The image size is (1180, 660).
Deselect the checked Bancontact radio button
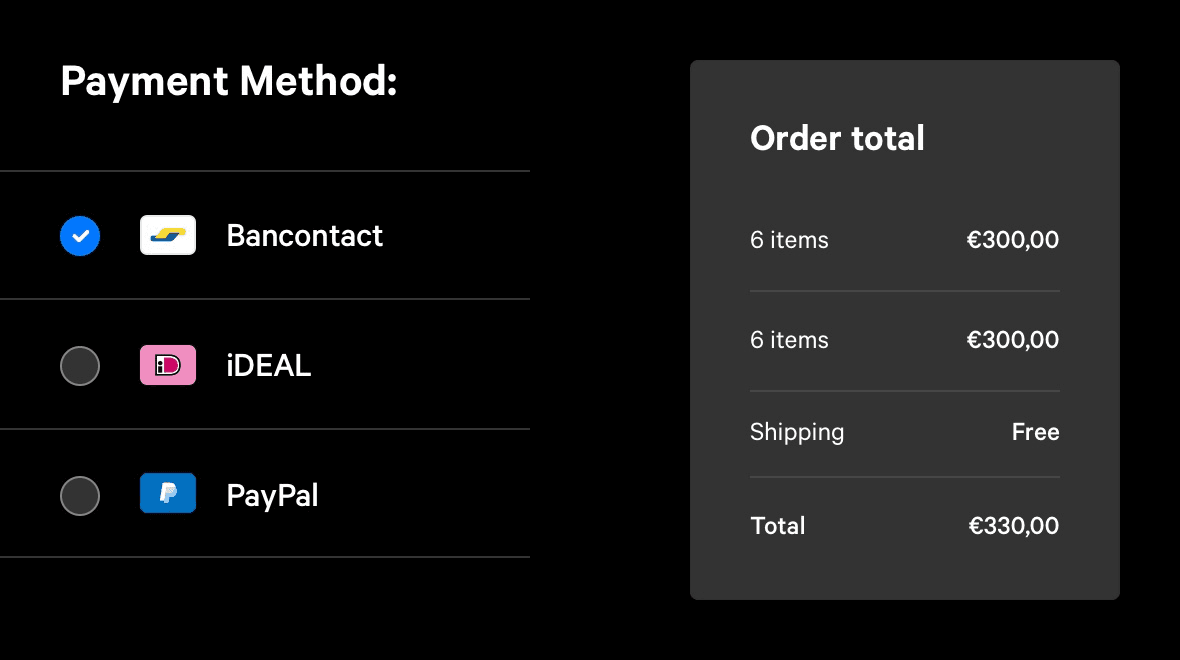click(80, 236)
